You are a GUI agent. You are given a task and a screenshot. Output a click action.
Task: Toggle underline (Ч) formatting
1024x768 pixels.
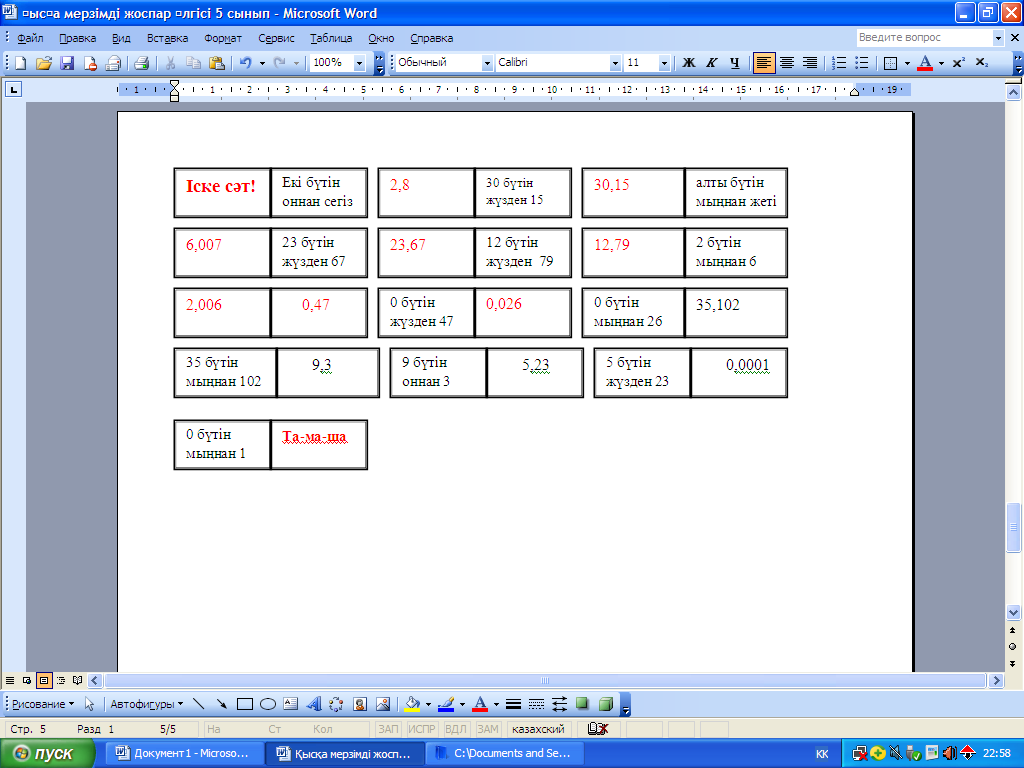(x=735, y=63)
